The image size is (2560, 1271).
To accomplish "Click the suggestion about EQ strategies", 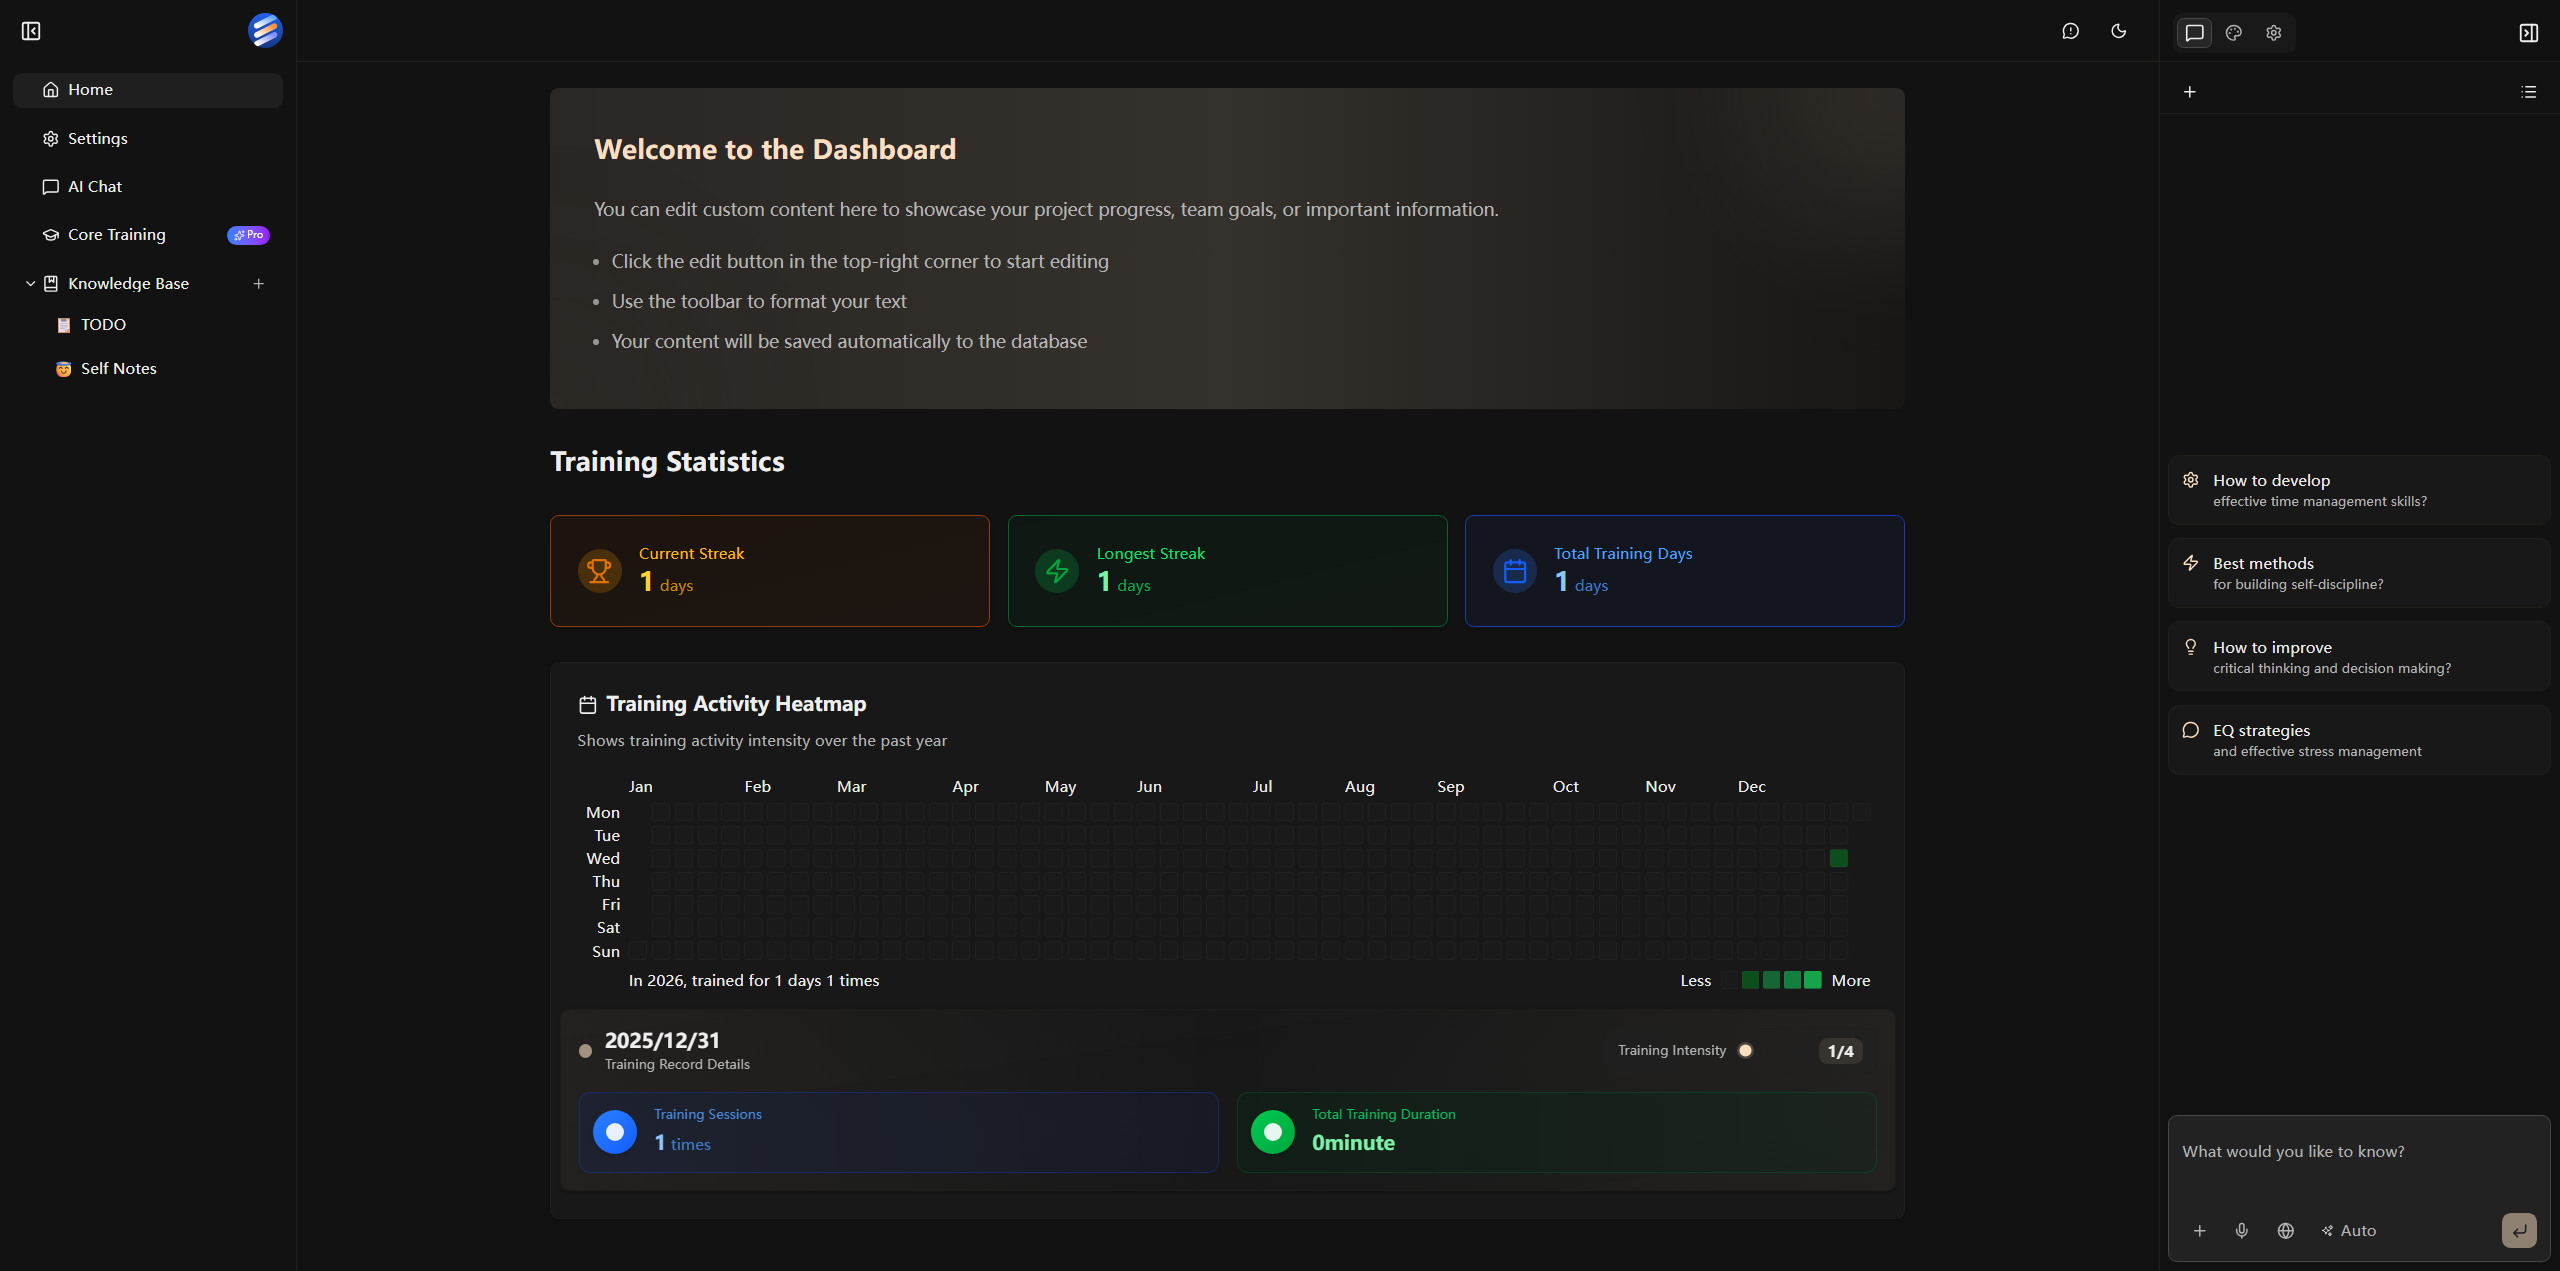I will 2359,739.
